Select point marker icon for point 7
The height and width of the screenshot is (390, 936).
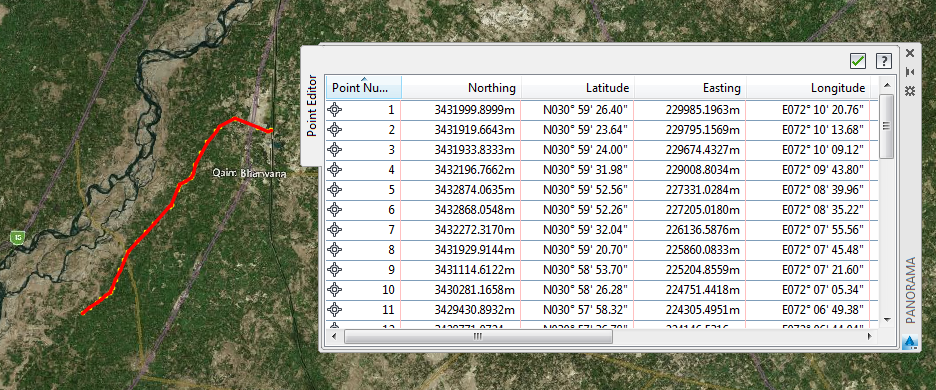(x=335, y=230)
